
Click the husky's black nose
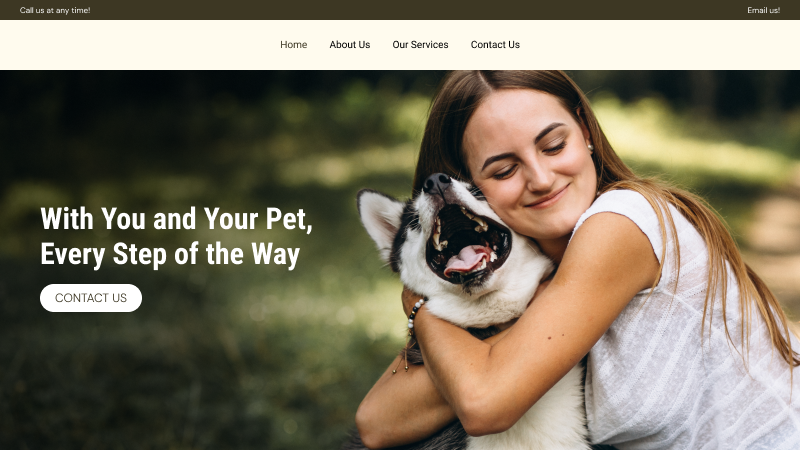tap(437, 183)
